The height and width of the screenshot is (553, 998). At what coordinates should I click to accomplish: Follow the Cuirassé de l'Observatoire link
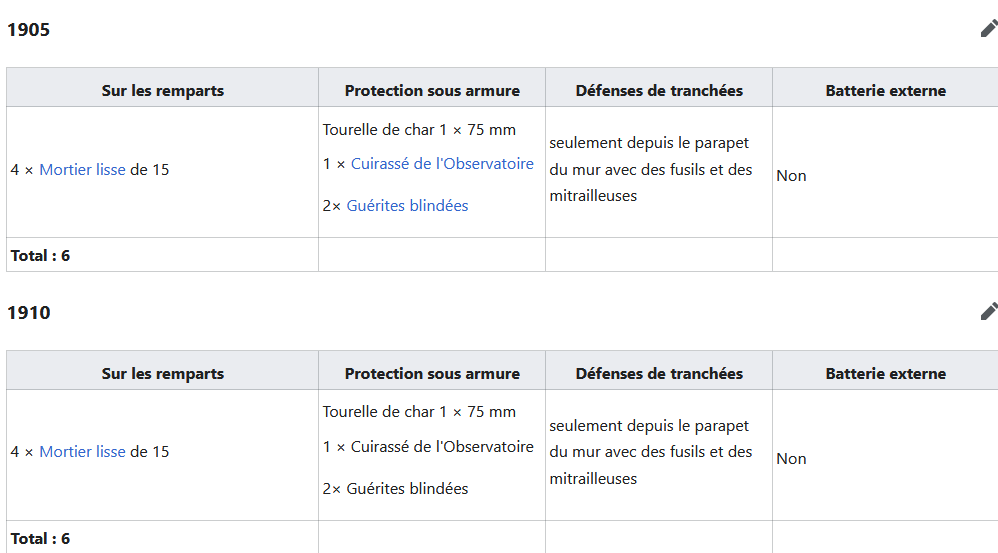point(442,164)
